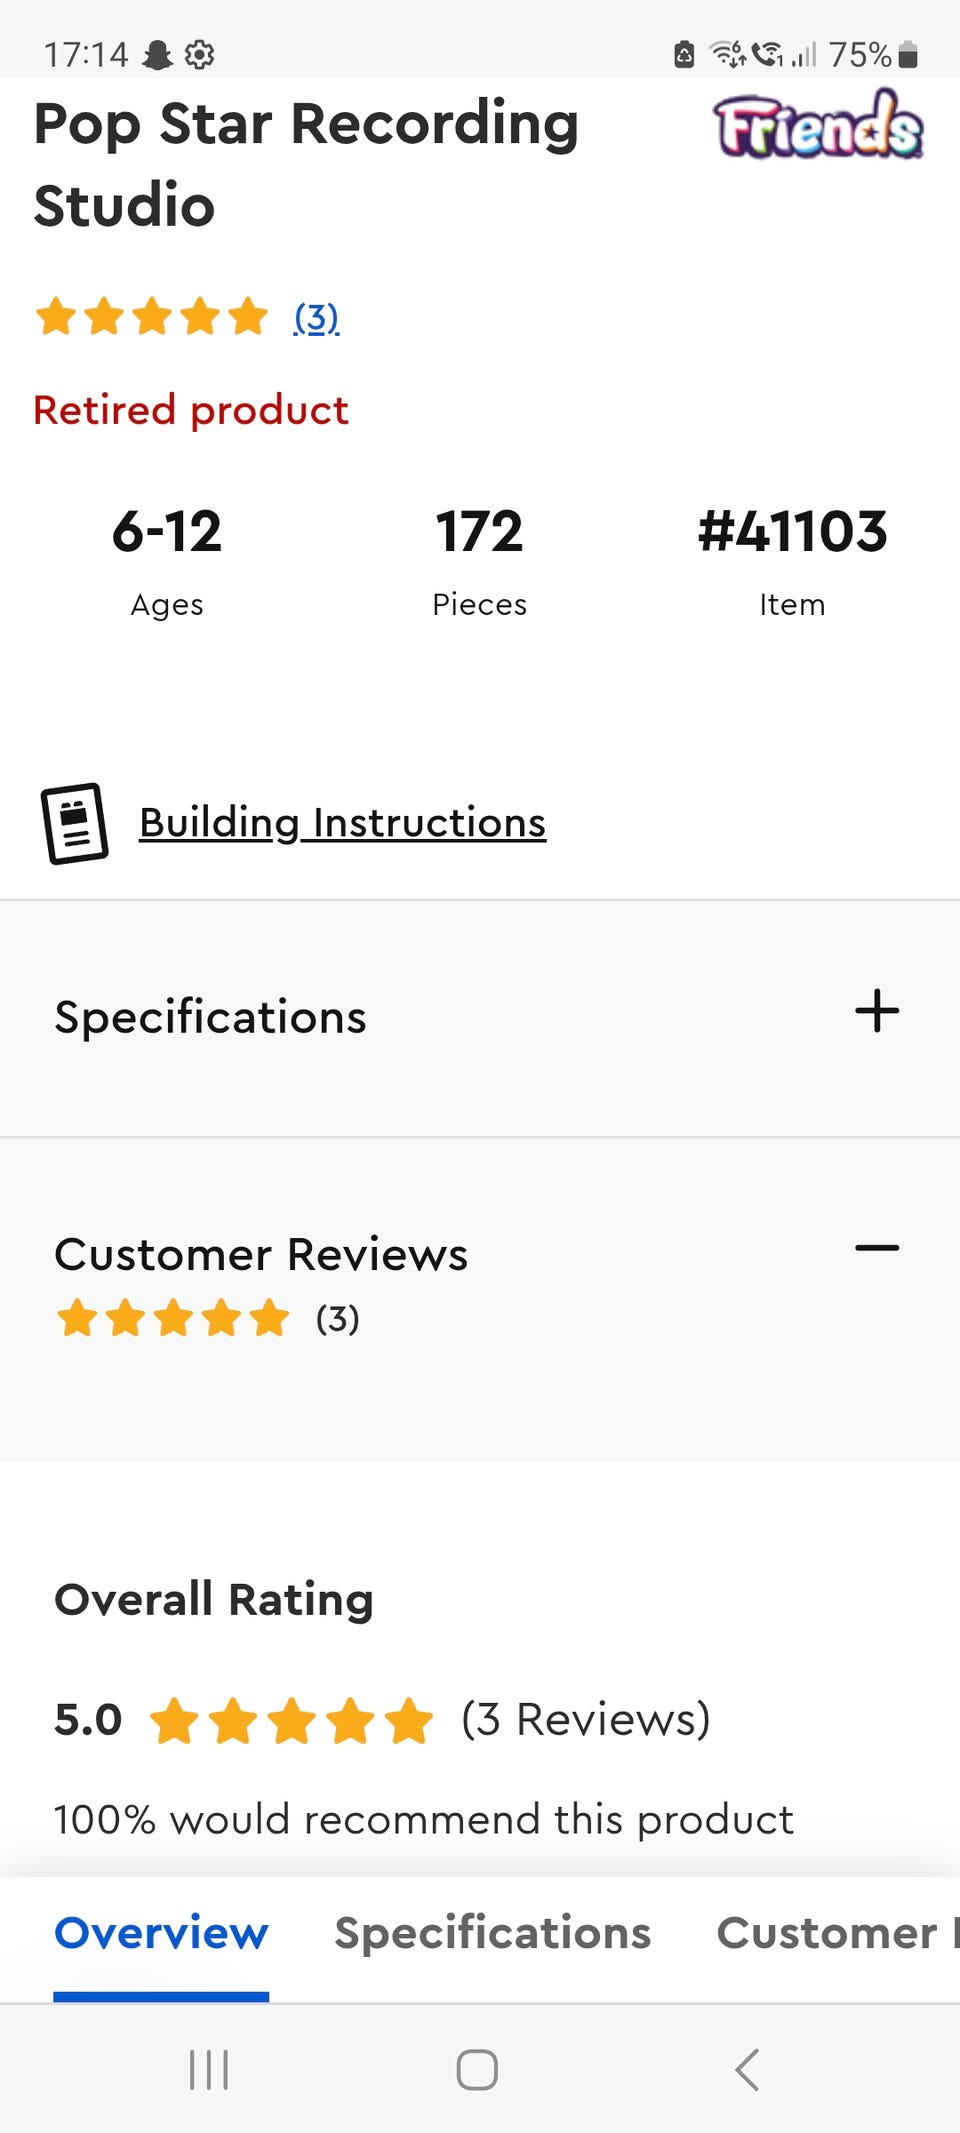Collapse Customer Reviews with the minus icon
960x2133 pixels.
tap(877, 1247)
